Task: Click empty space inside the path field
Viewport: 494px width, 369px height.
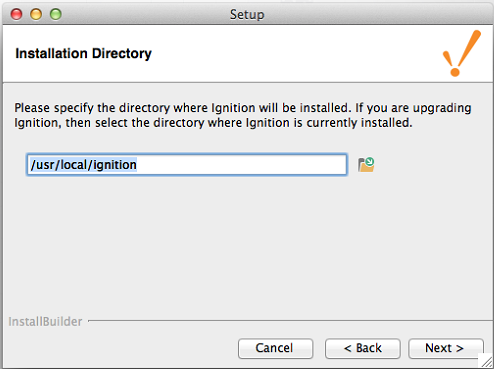Action: click(x=242, y=164)
